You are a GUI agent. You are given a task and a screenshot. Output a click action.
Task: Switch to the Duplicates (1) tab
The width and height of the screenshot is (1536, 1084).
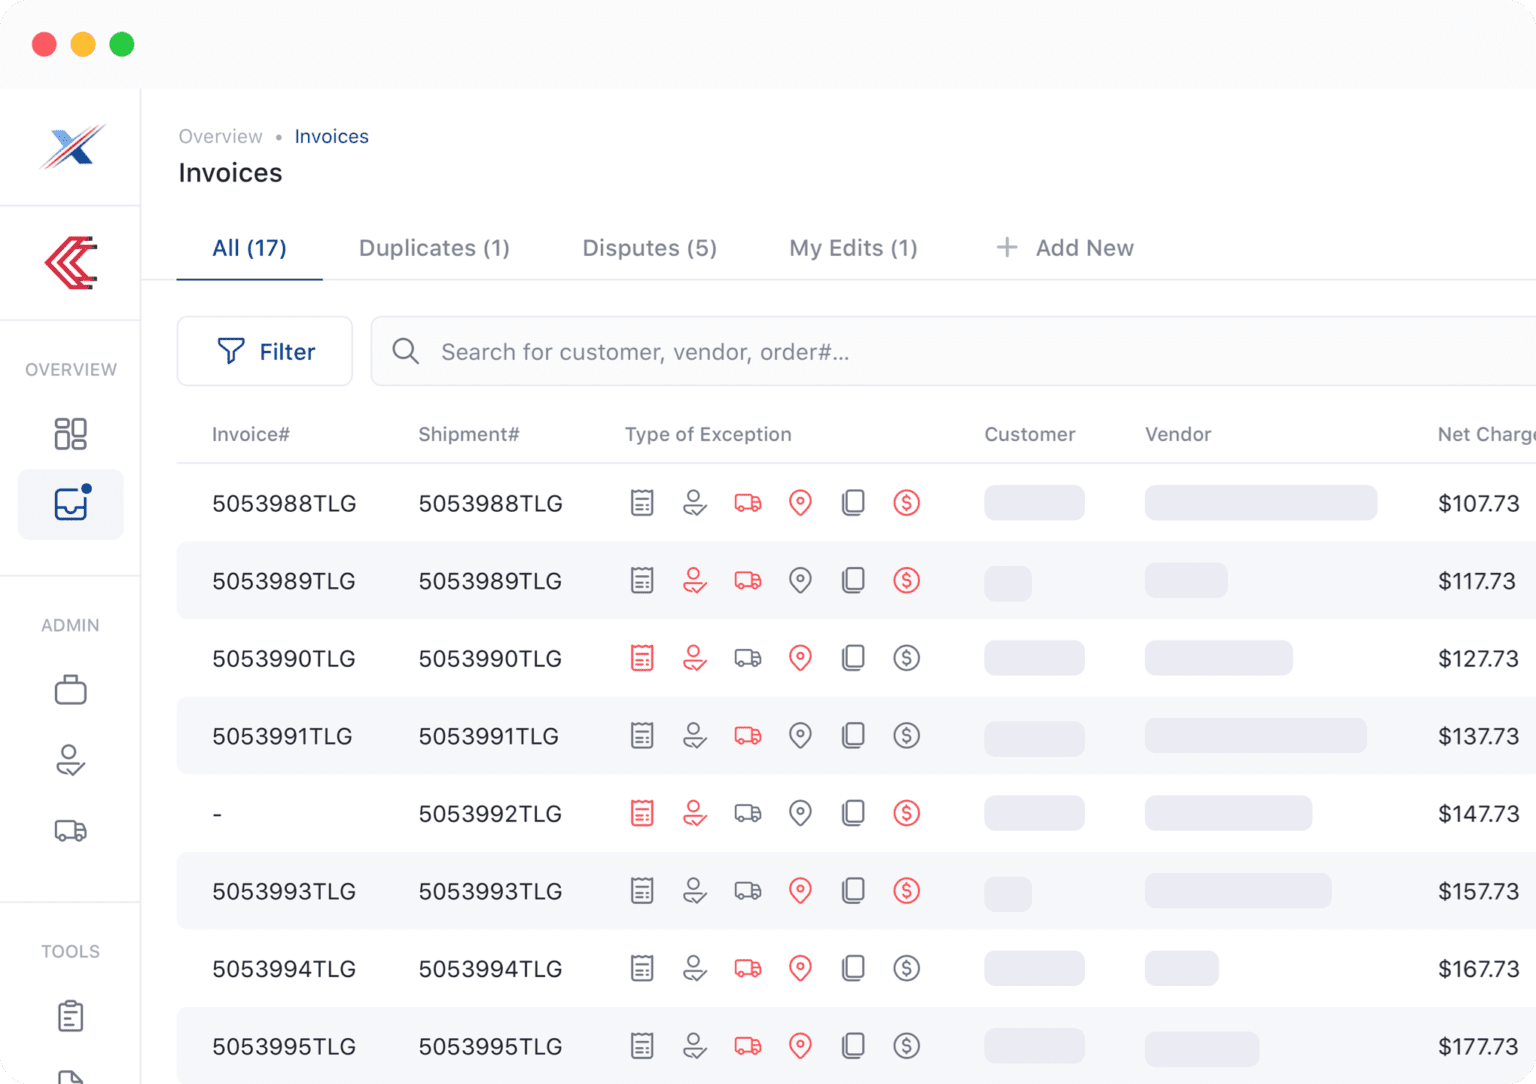pos(434,248)
